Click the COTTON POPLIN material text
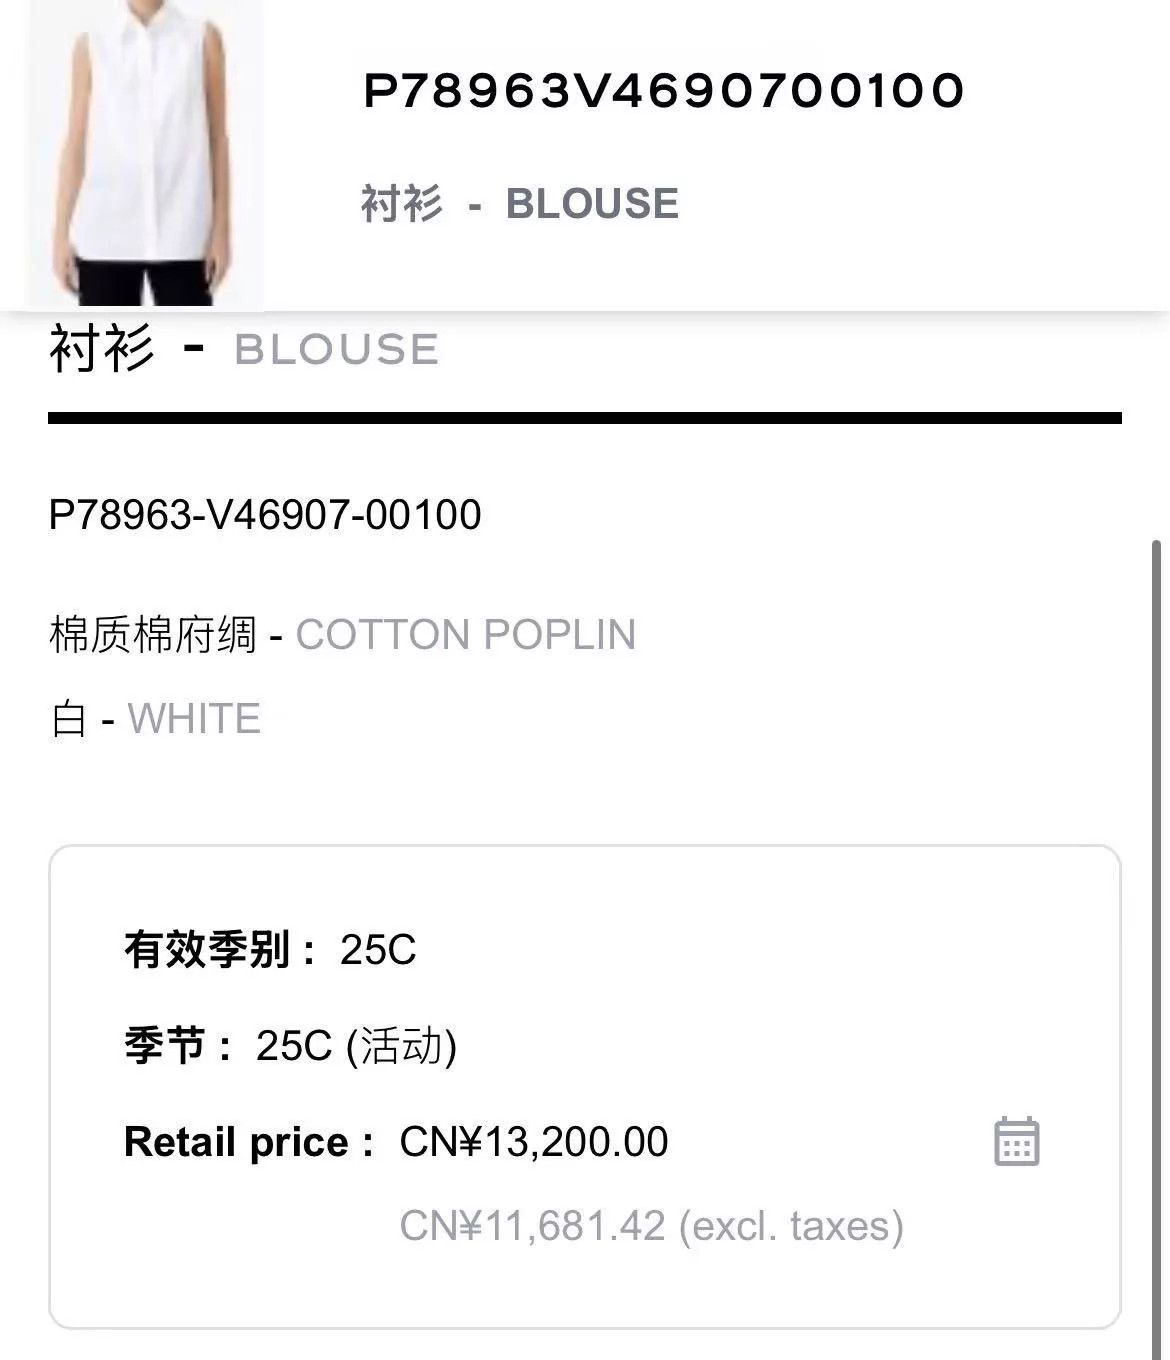 coord(466,635)
